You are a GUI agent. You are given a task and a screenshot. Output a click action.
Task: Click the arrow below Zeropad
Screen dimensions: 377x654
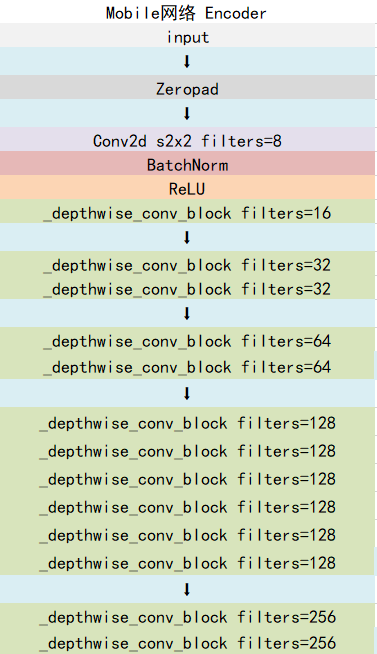pyautogui.click(x=187, y=113)
